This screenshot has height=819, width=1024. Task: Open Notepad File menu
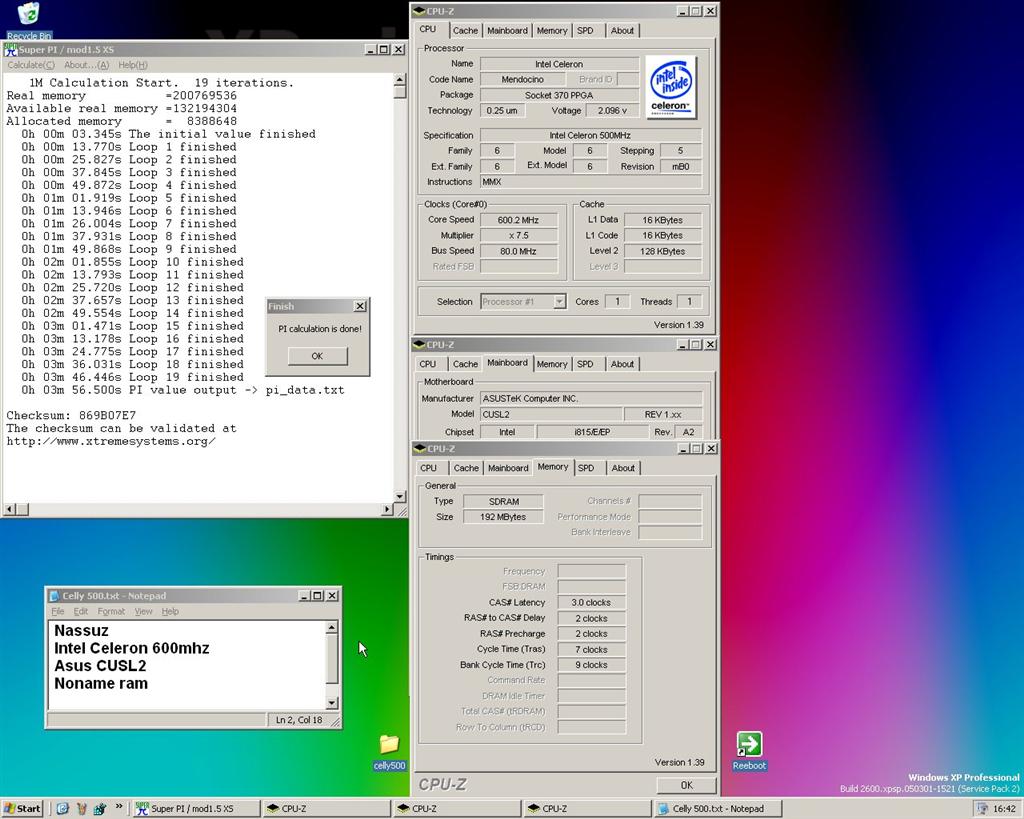pos(58,611)
